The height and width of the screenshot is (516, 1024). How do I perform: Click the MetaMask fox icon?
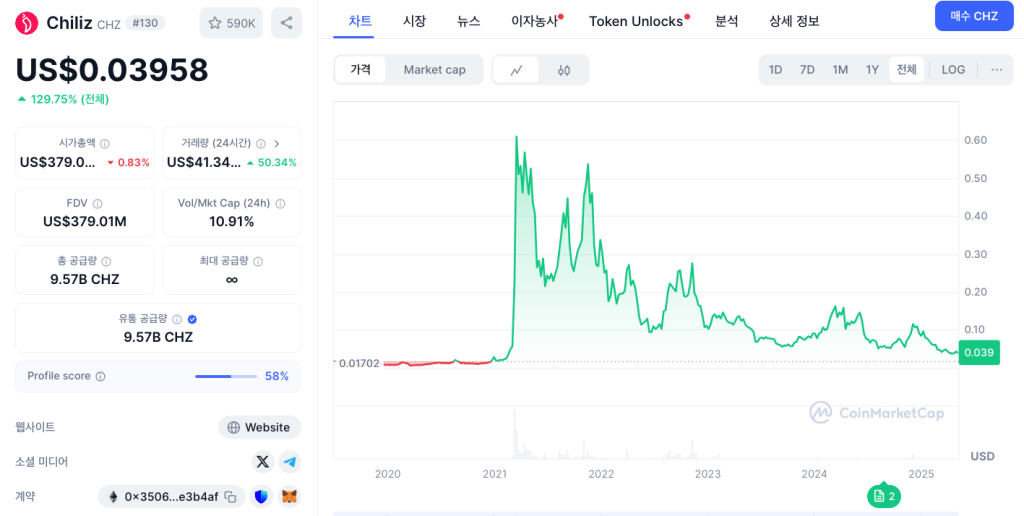pos(289,496)
